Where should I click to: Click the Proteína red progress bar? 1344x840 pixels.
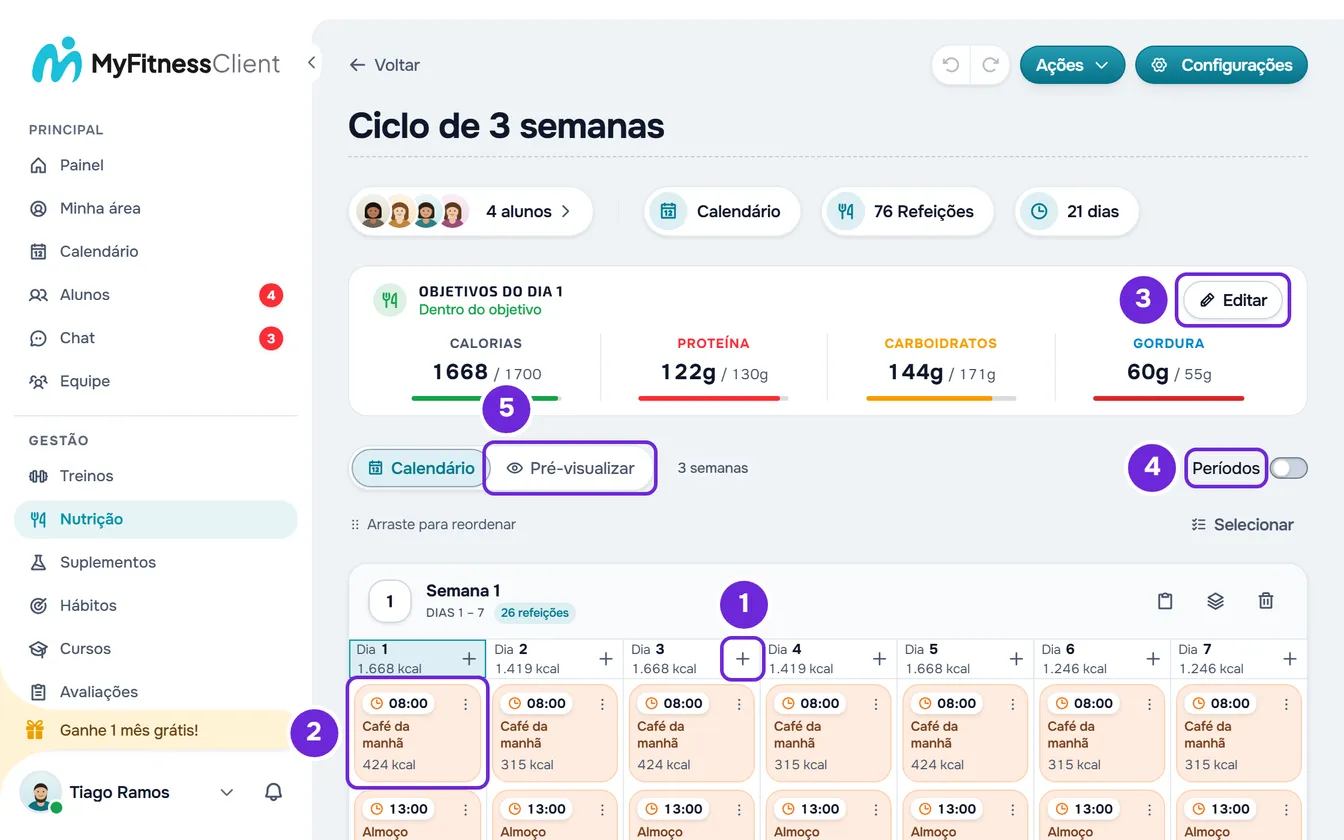click(x=714, y=398)
